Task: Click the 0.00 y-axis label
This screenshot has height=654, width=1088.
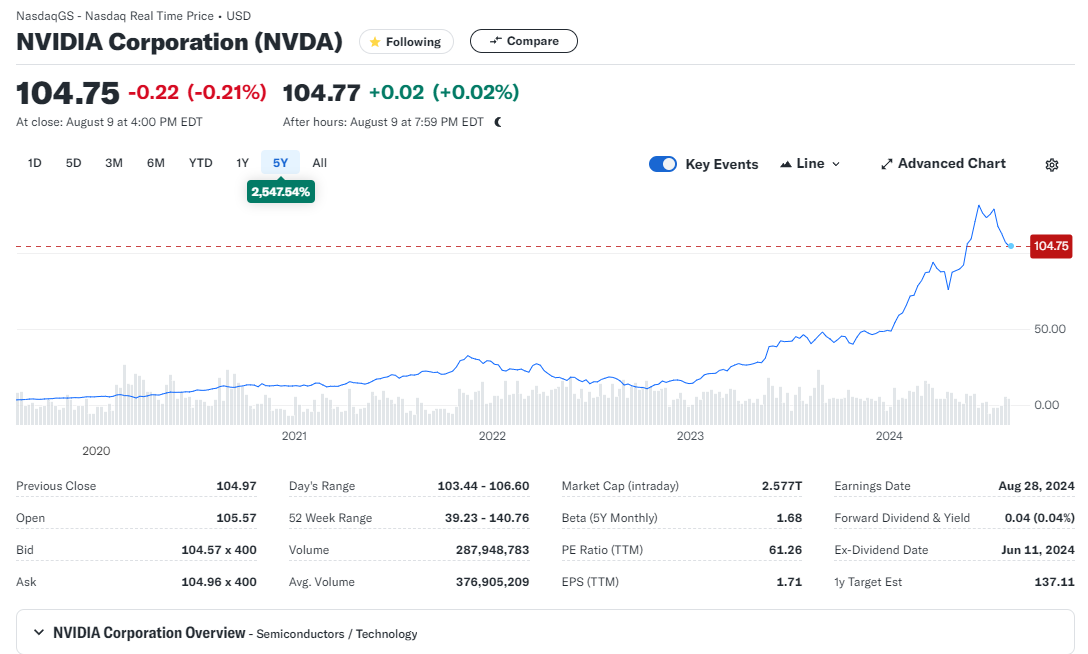Action: coord(1046,405)
